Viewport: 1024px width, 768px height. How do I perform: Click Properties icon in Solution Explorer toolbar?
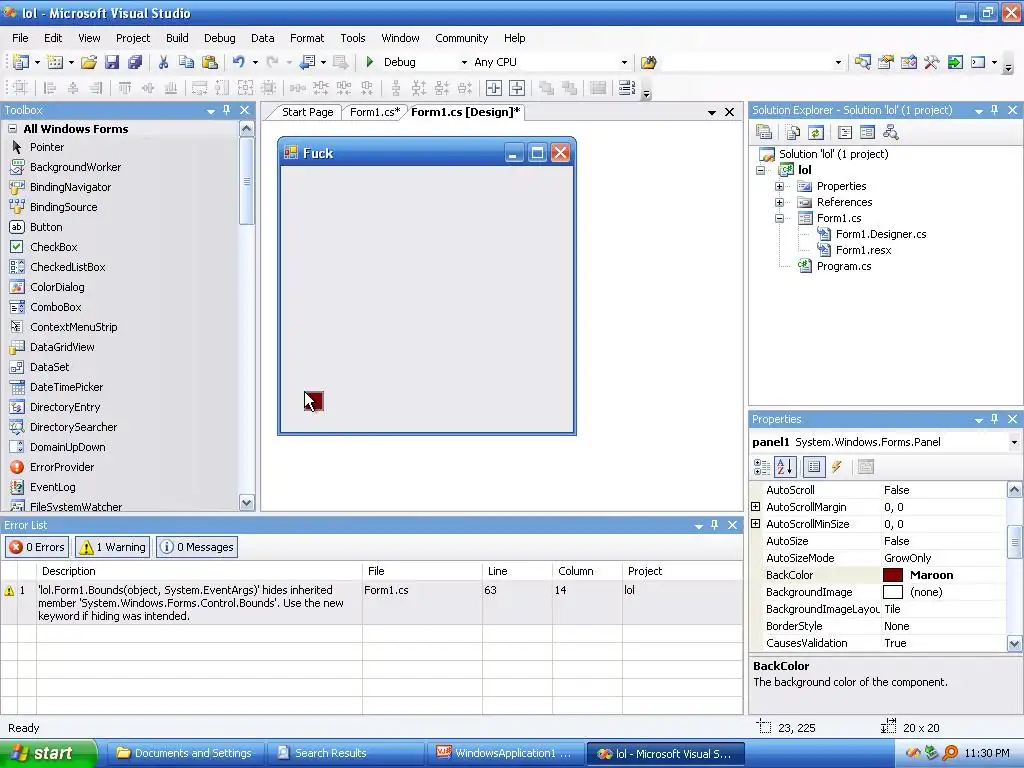point(764,133)
